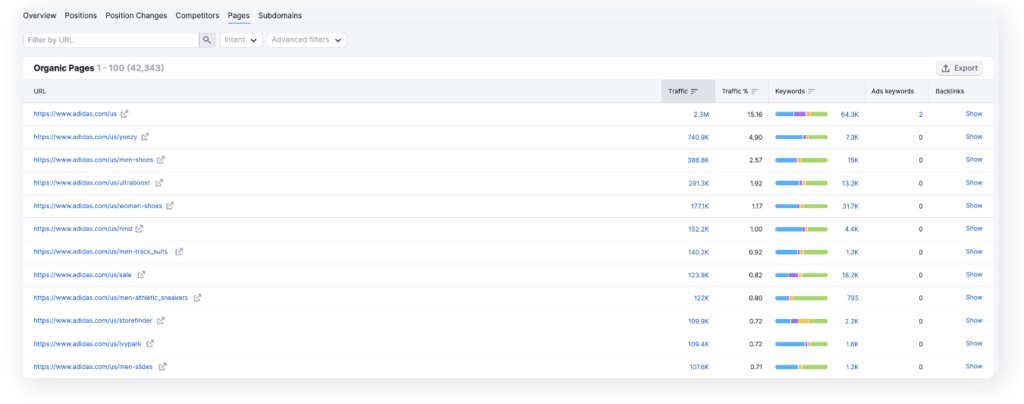The width and height of the screenshot is (1024, 404).
Task: Open external link icon for storefinder URL
Action: 161,320
